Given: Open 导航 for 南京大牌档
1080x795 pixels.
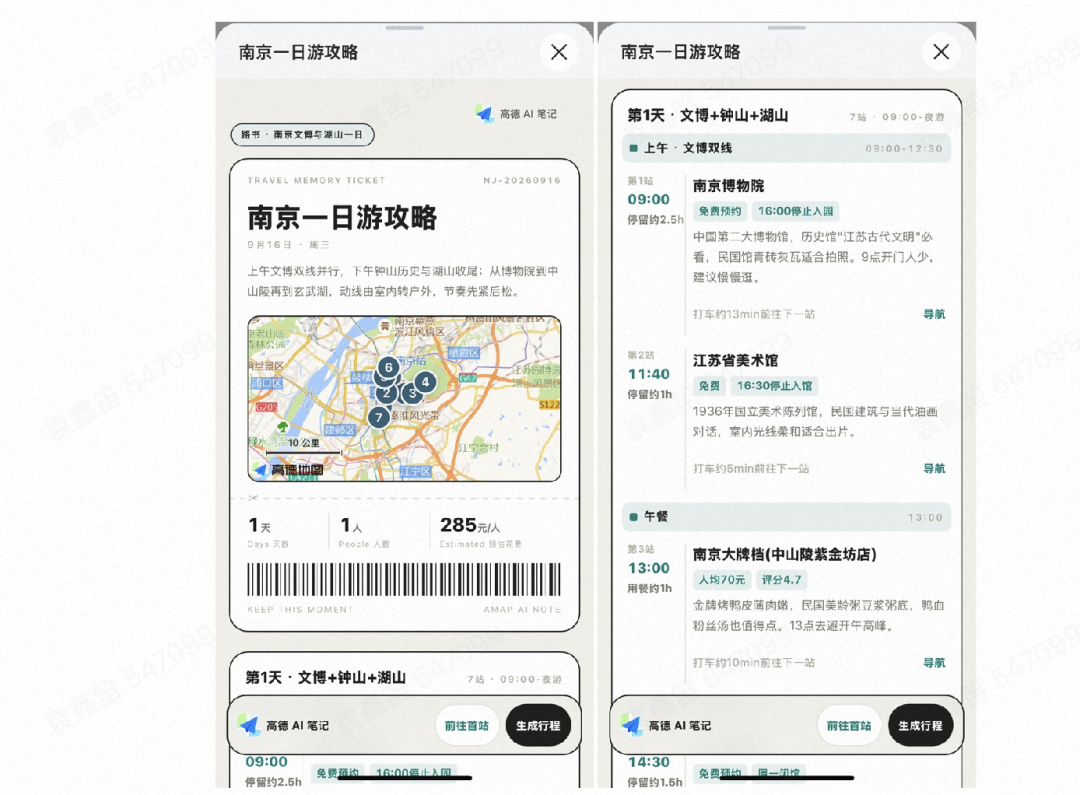Looking at the screenshot, I should [934, 663].
